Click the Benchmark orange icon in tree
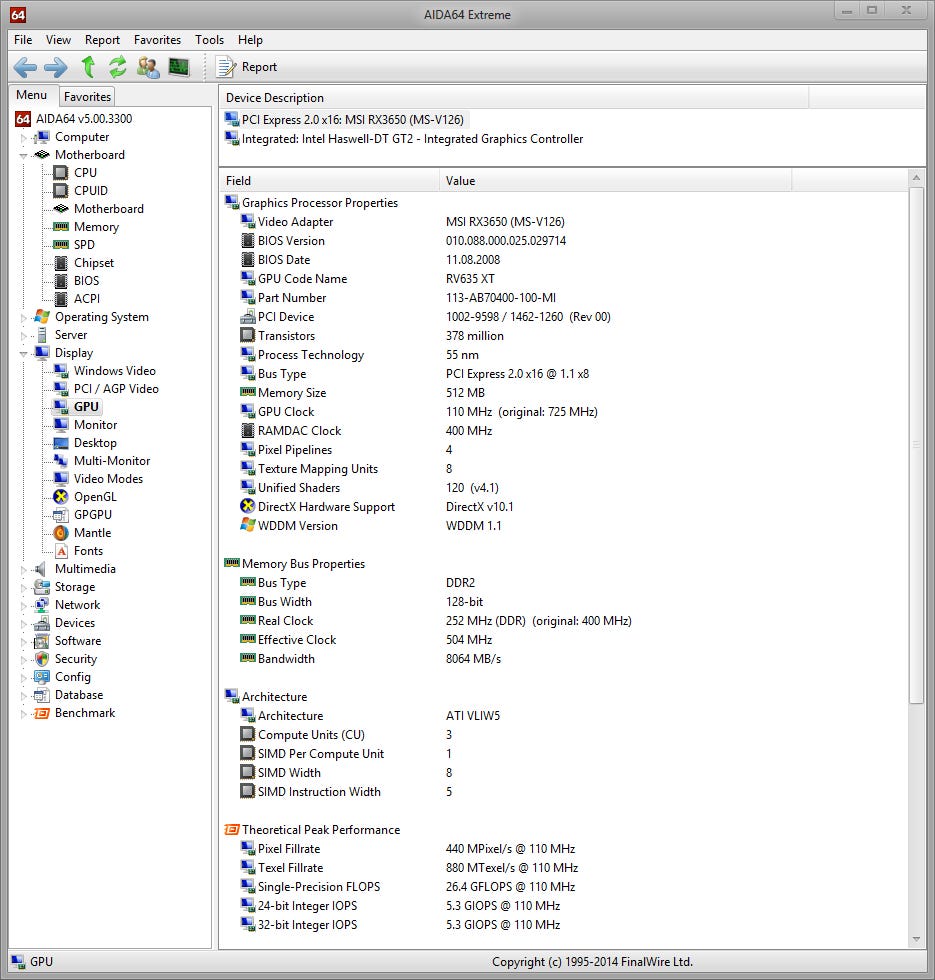Image resolution: width=935 pixels, height=980 pixels. [x=42, y=713]
